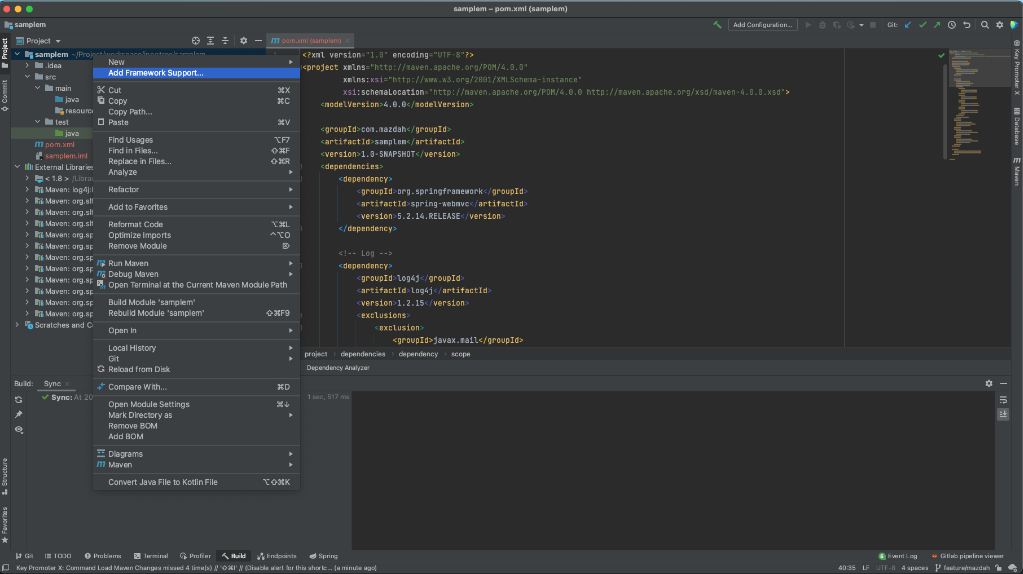The width and height of the screenshot is (1023, 574).
Task: Click the eye view options icon in Build panel
Action: pyautogui.click(x=18, y=430)
